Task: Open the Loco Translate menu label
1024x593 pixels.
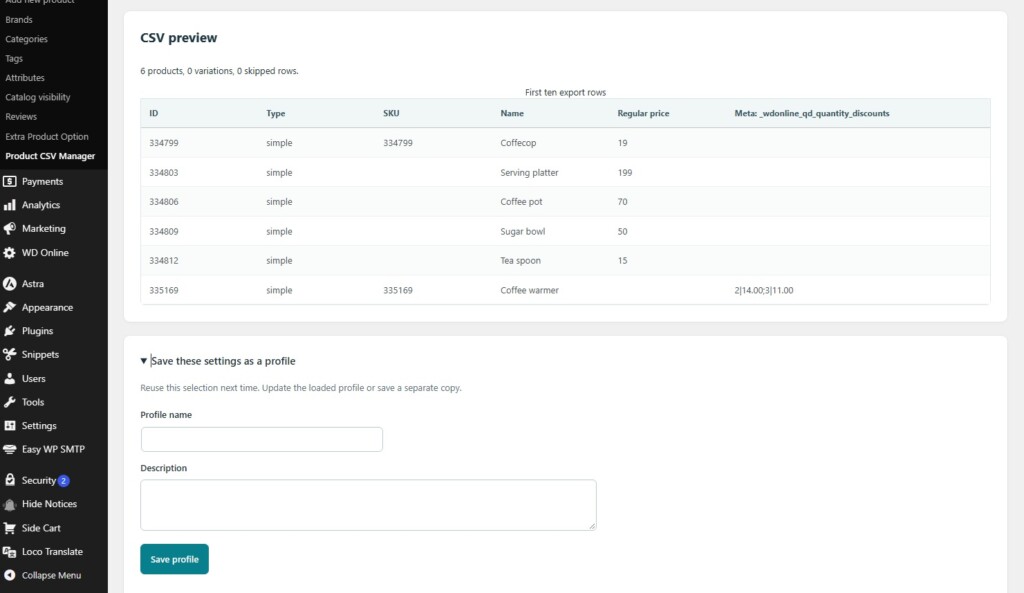Action: [52, 552]
